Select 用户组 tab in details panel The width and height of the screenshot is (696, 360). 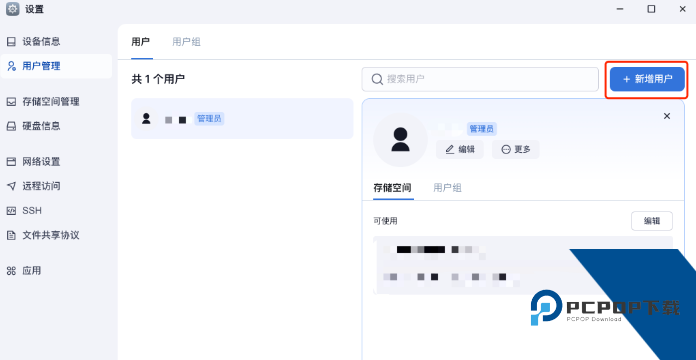[x=447, y=187]
